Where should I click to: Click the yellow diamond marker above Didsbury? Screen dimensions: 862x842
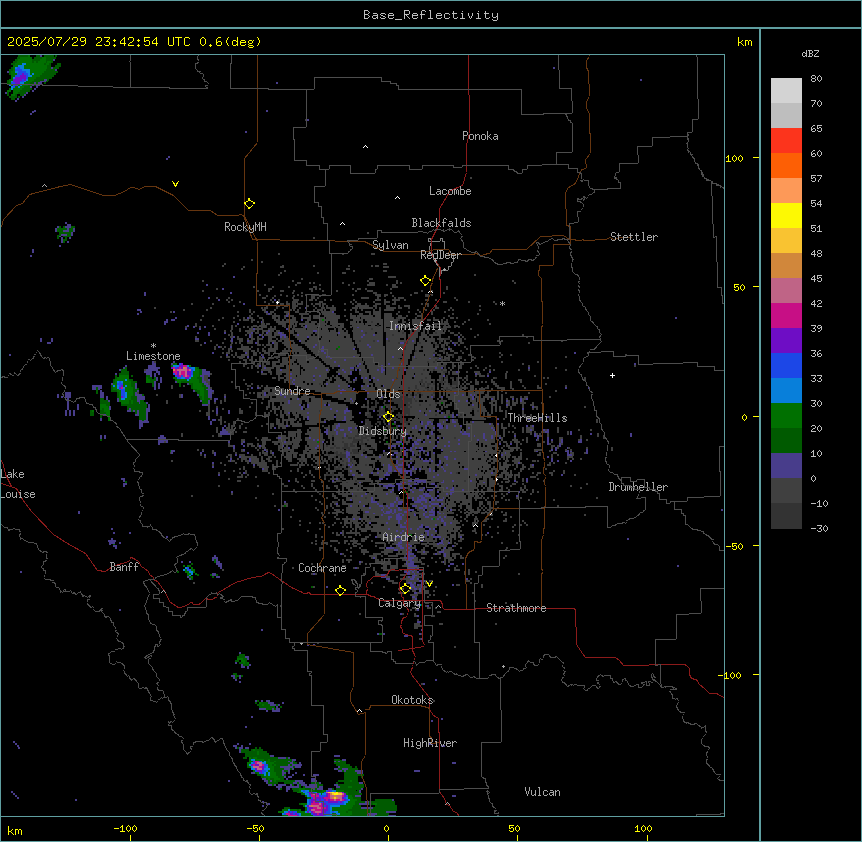pyautogui.click(x=388, y=417)
